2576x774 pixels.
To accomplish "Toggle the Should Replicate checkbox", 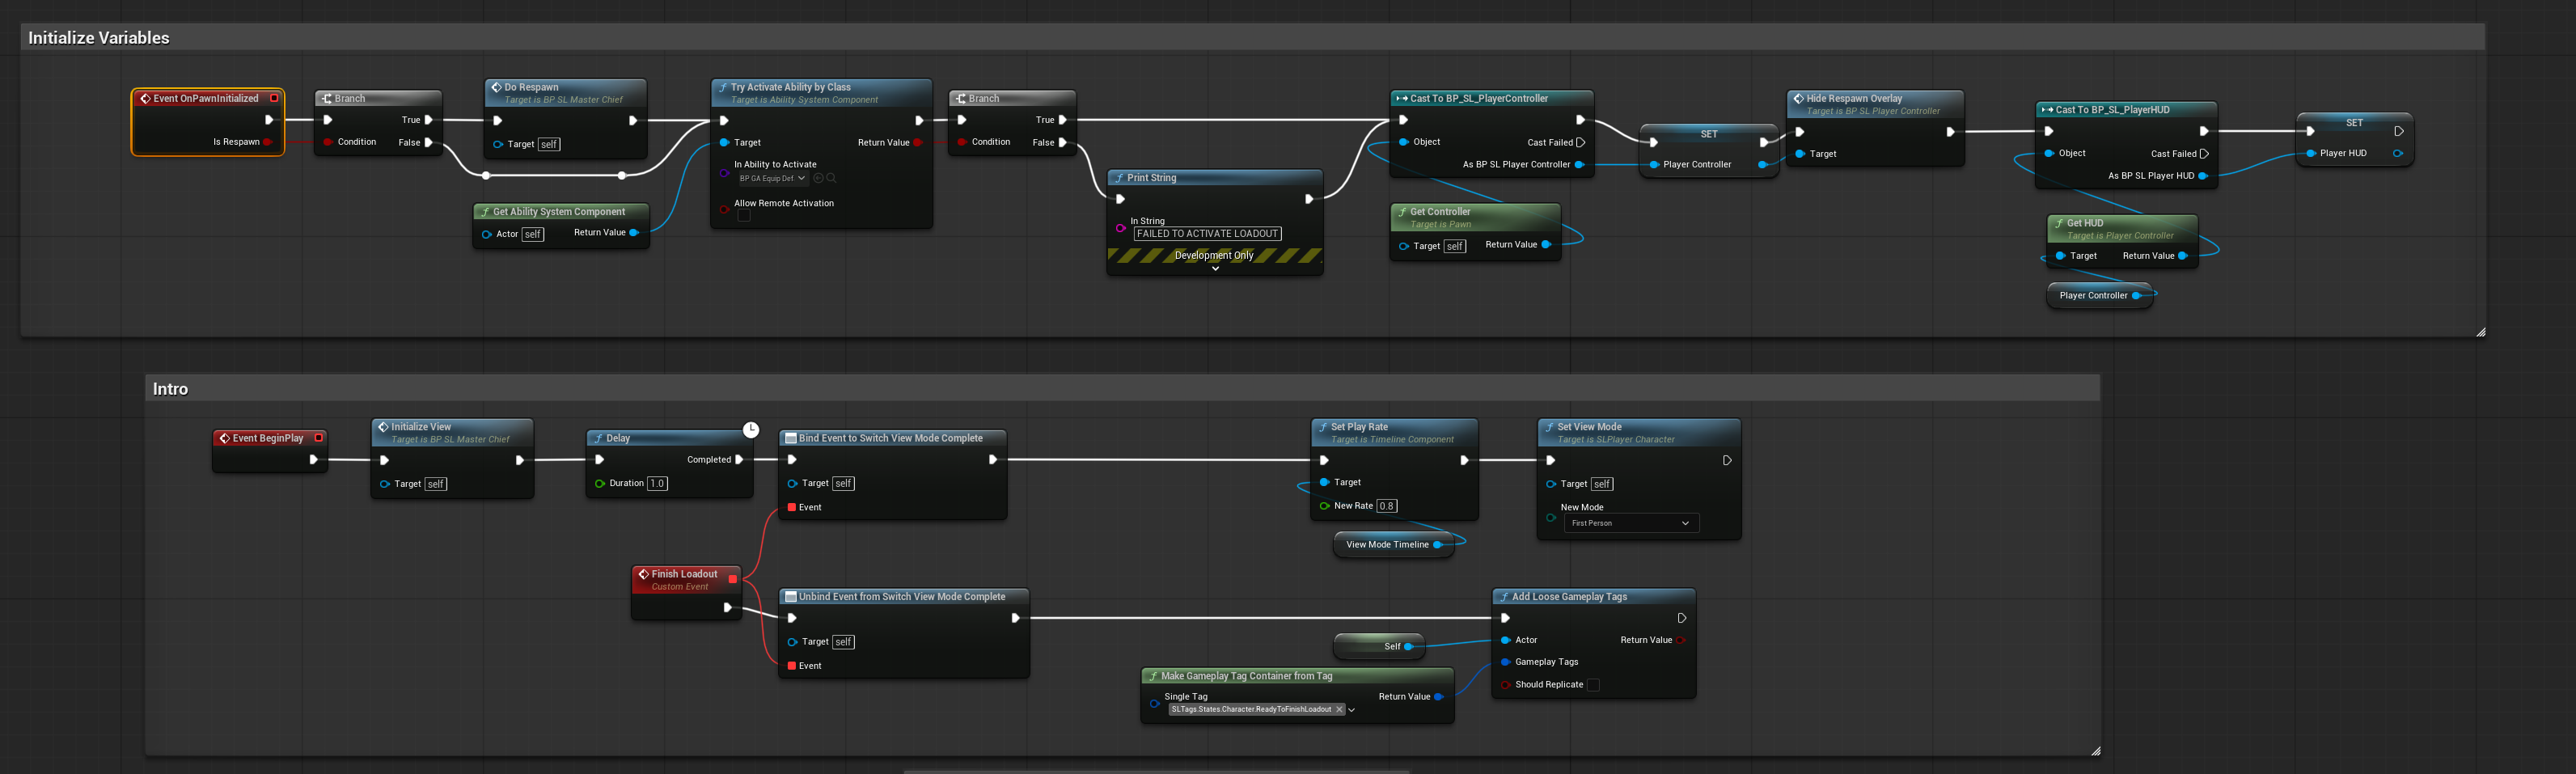I will point(1593,685).
